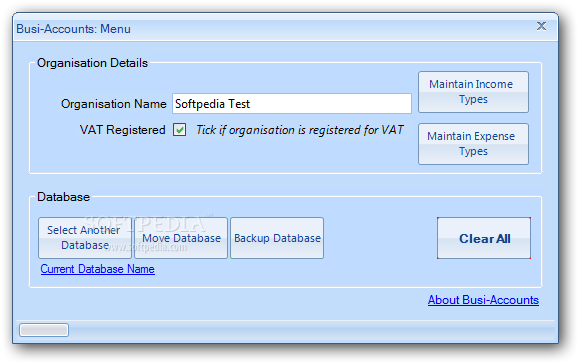The width and height of the screenshot is (579, 364).
Task: Click the Organisation Name label
Action: (114, 104)
